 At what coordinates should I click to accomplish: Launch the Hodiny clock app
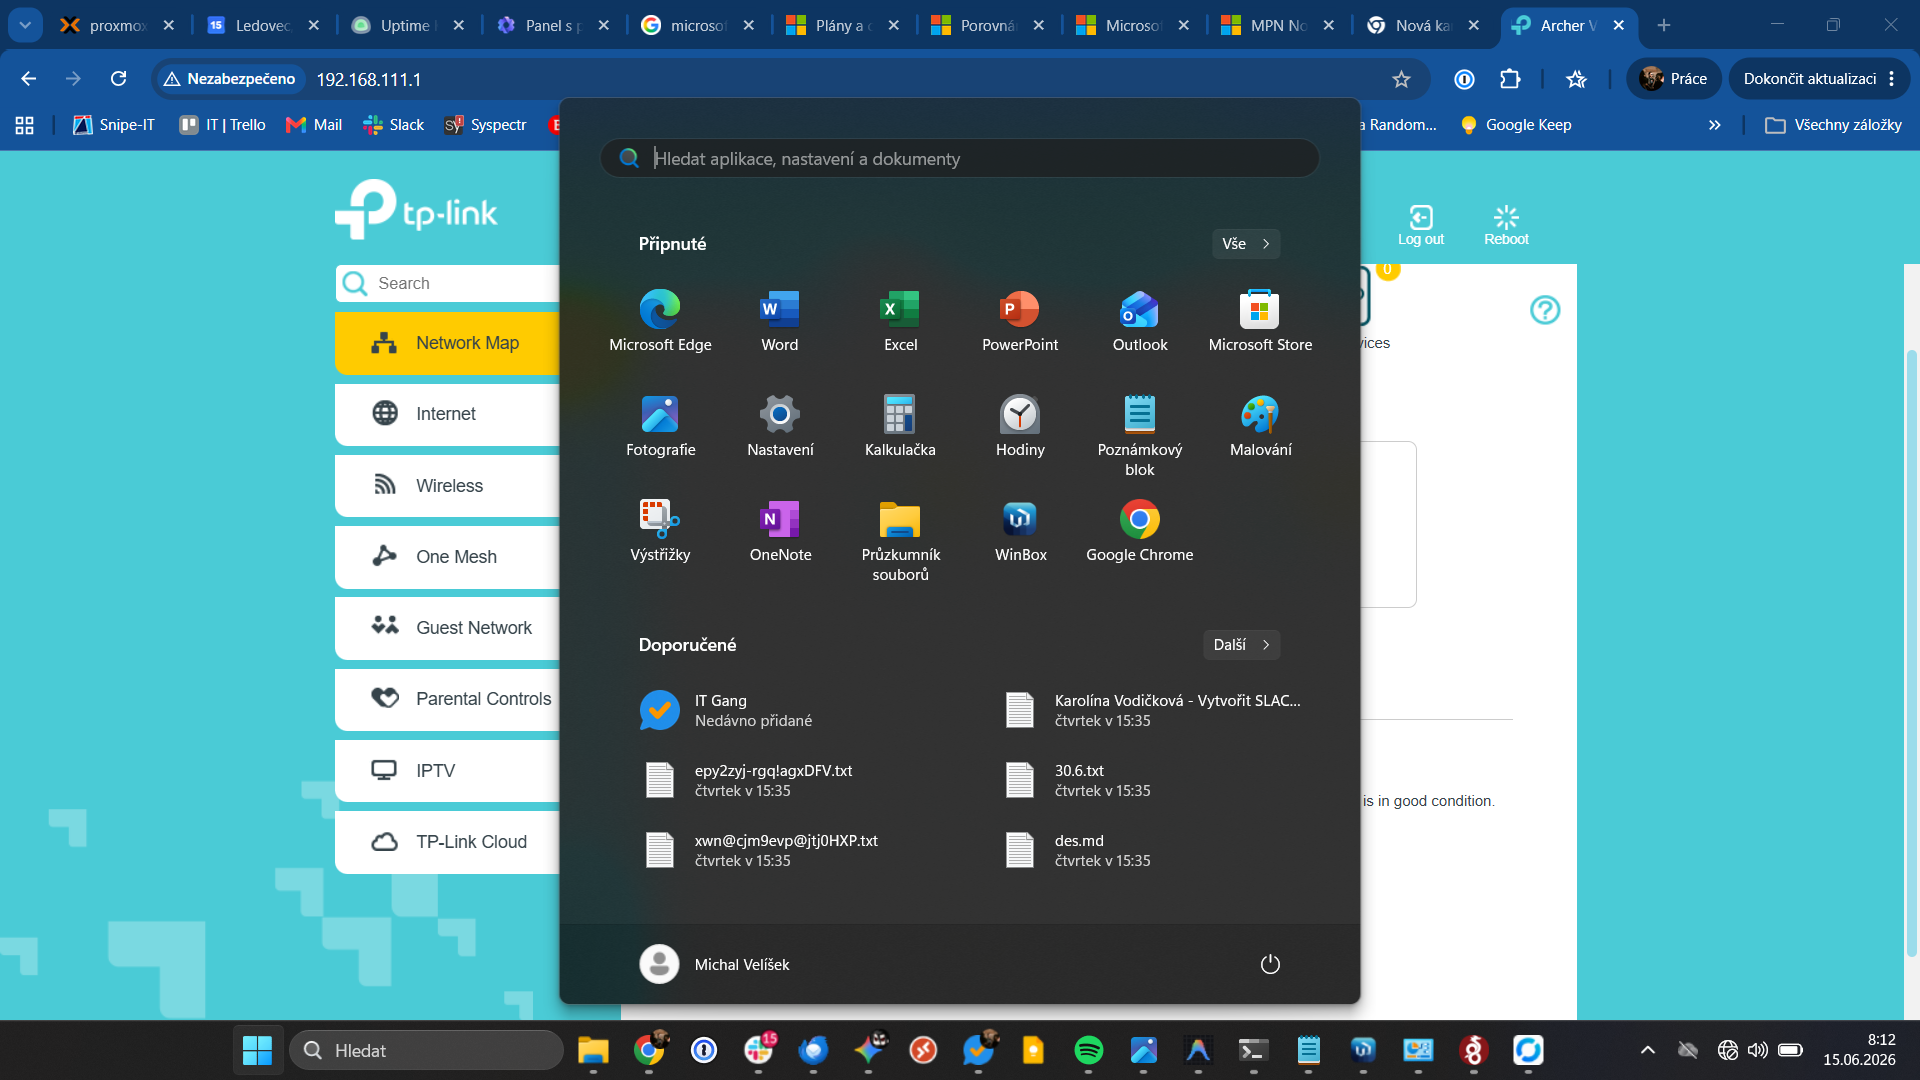(x=1020, y=426)
